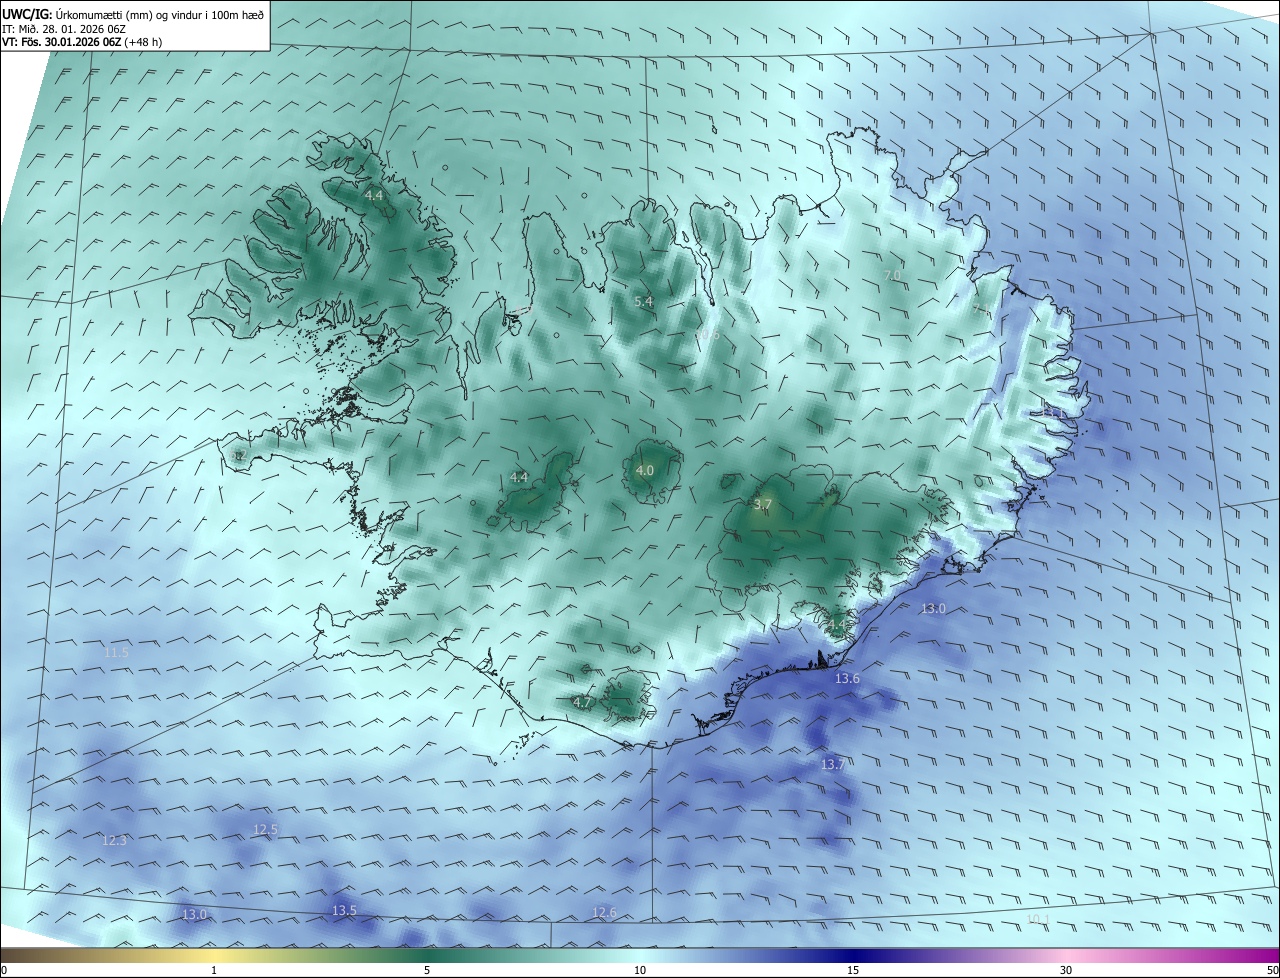The width and height of the screenshot is (1280, 978).
Task: Click the "50" tick on the colour scale
Action: [x=1272, y=970]
